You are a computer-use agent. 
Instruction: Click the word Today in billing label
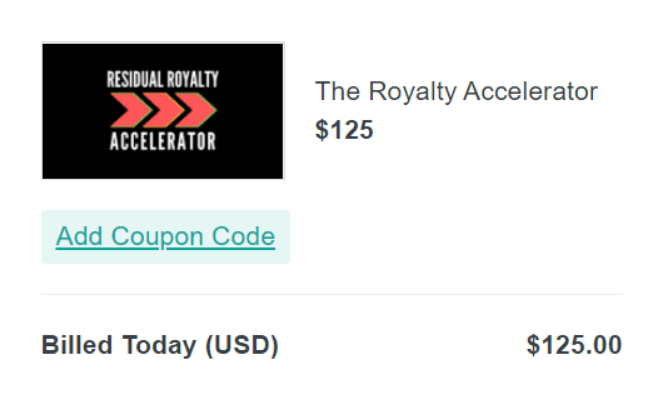click(x=159, y=346)
